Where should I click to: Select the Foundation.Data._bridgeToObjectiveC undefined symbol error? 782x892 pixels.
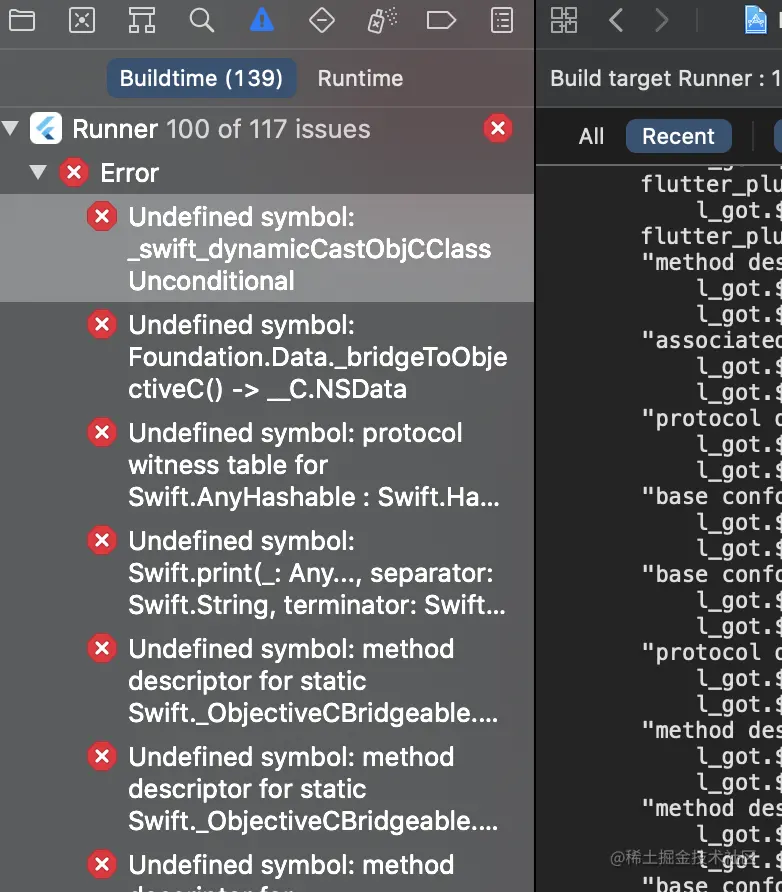pos(317,357)
